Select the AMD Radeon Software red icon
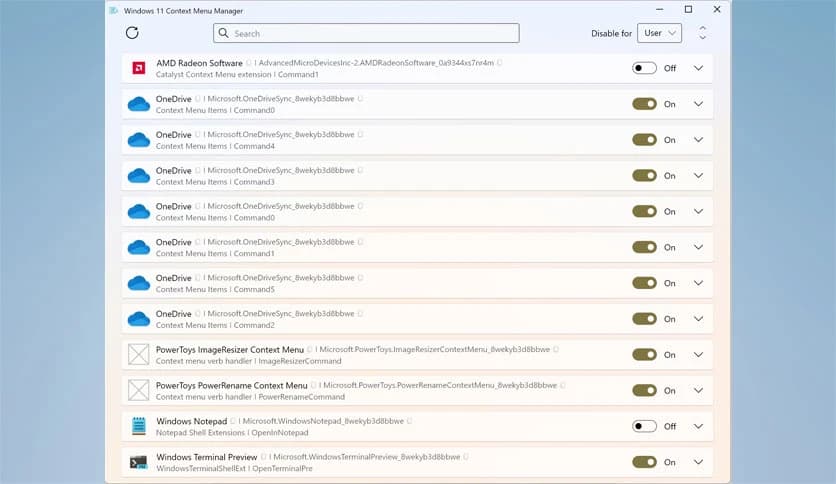836x484 pixels. pyautogui.click(x=139, y=68)
